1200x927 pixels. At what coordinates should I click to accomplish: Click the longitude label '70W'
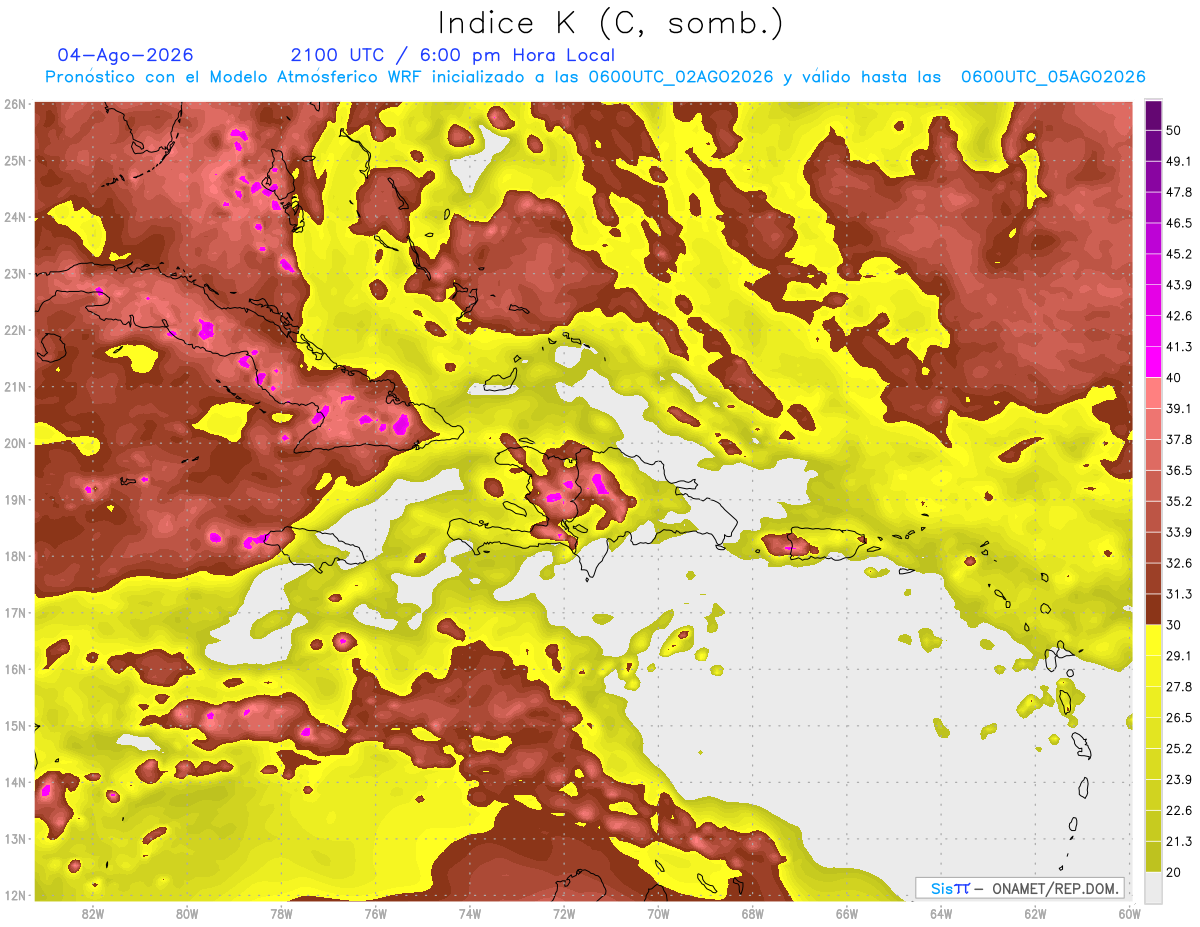[658, 913]
